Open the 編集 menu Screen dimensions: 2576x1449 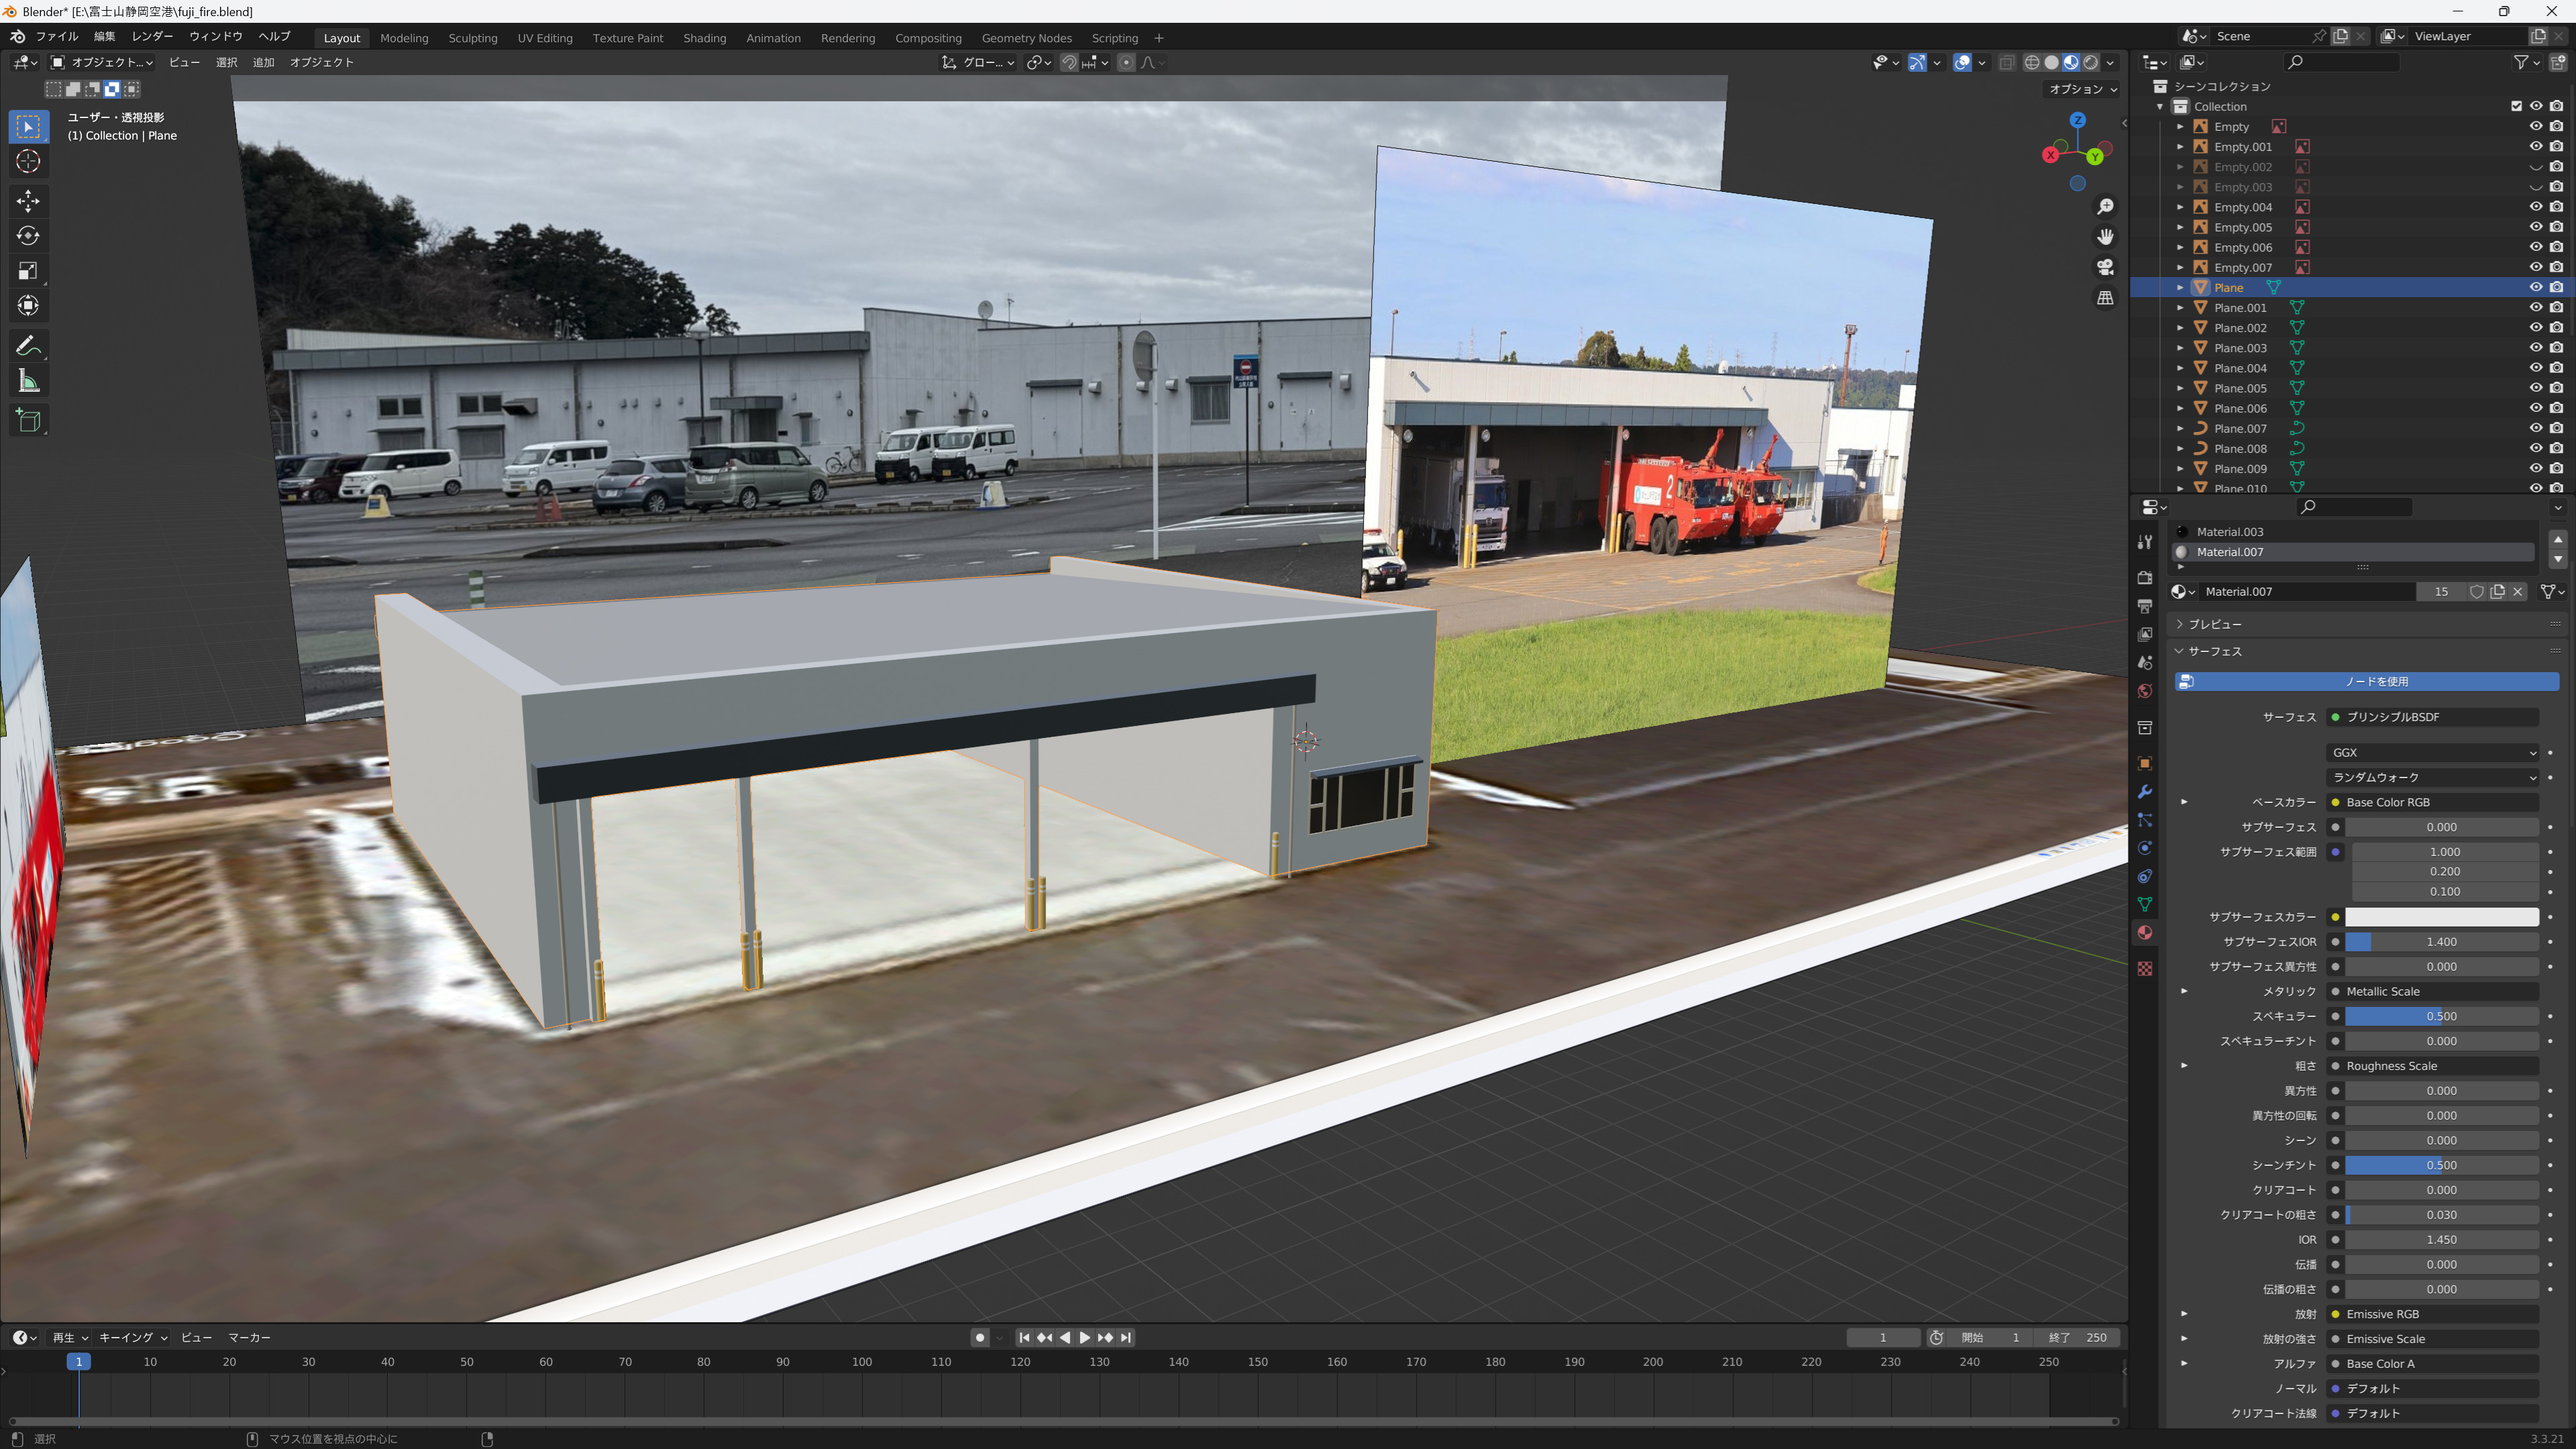click(105, 36)
